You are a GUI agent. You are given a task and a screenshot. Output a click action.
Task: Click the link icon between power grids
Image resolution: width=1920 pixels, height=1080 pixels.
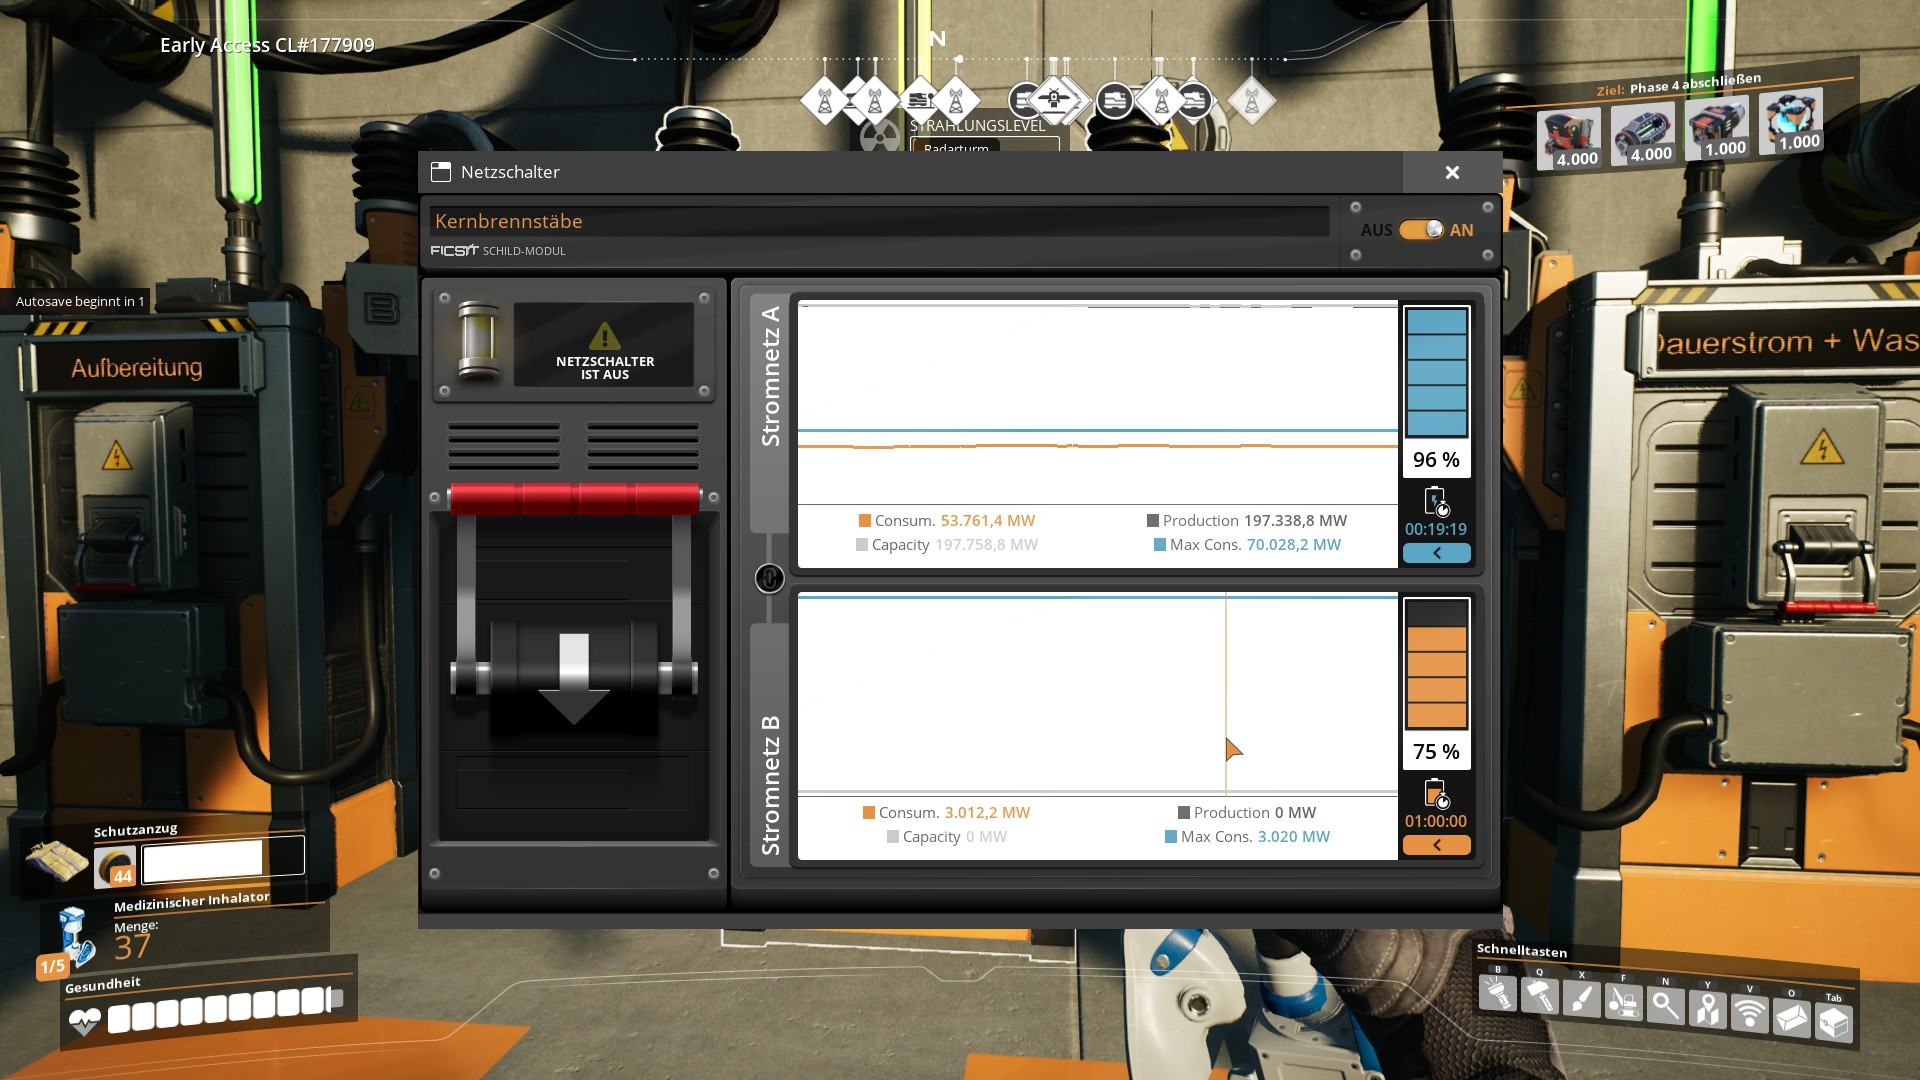[769, 578]
